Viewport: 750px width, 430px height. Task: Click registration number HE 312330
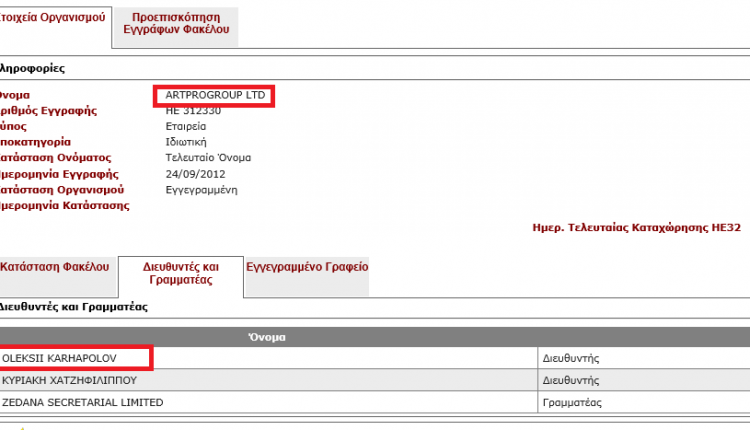click(193, 111)
